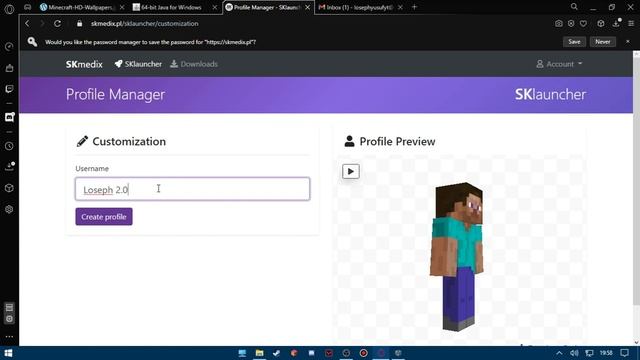640x360 pixels.
Task: Go back with the browser back arrow
Action: [27, 24]
